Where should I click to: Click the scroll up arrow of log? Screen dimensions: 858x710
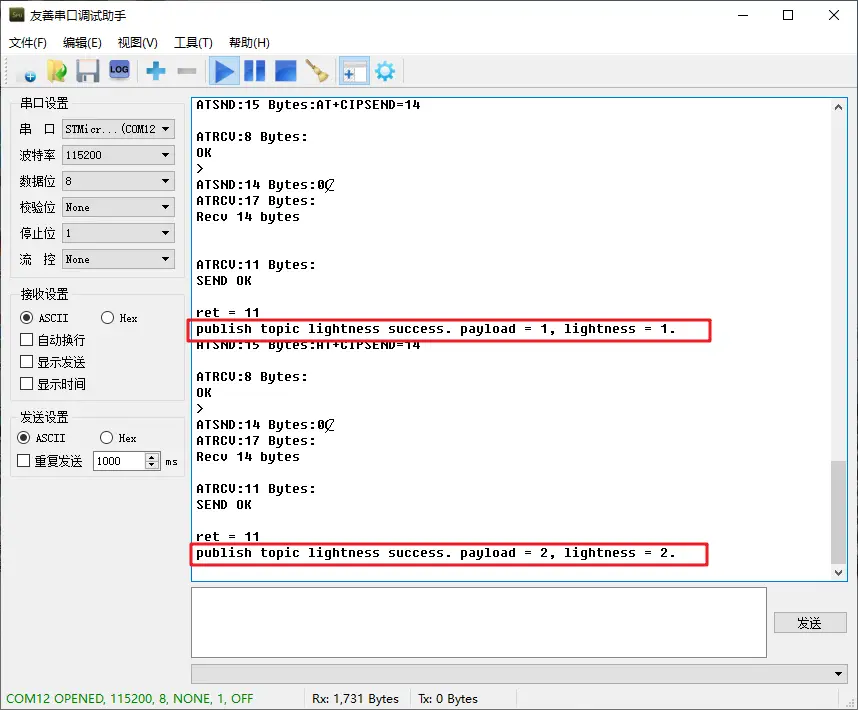[x=838, y=107]
